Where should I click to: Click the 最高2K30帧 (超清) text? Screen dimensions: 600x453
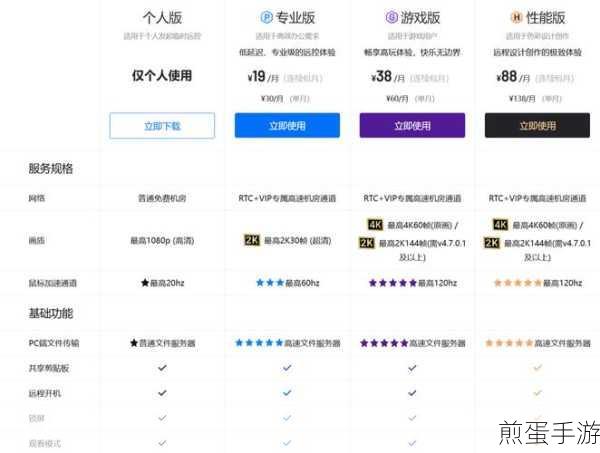click(x=298, y=240)
